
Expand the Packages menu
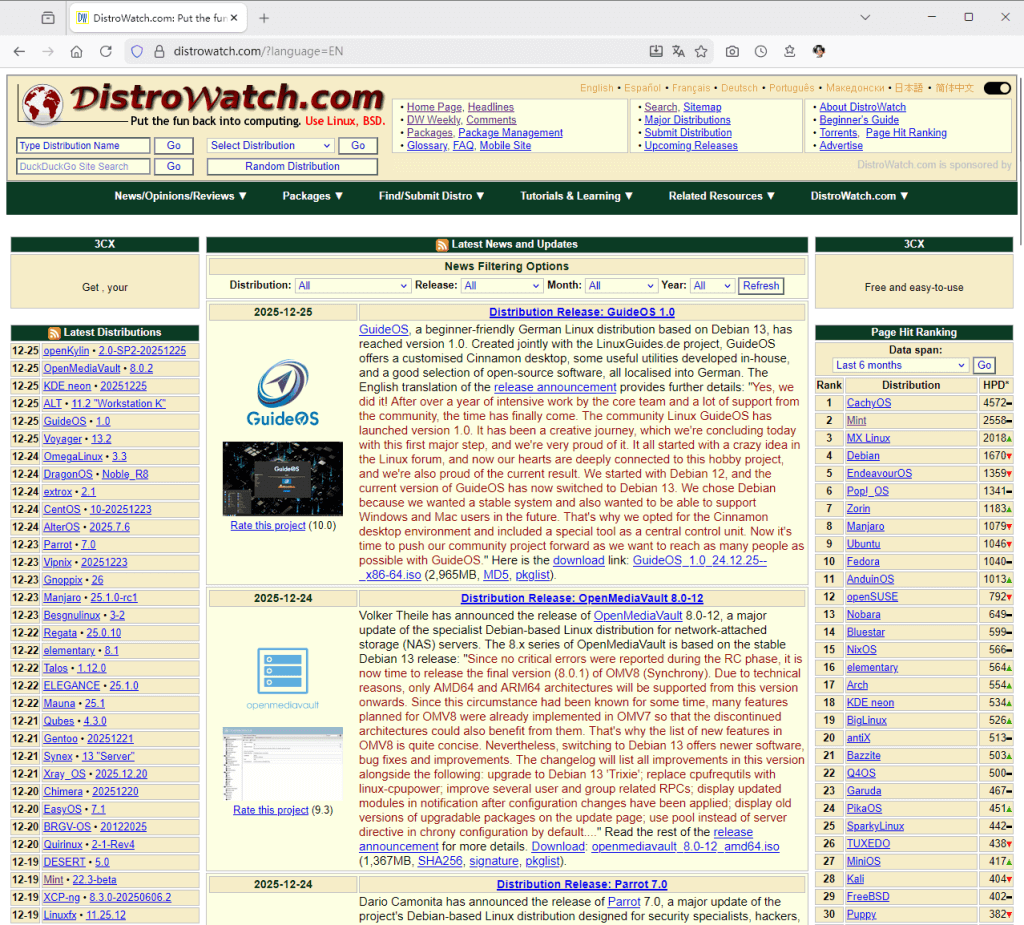point(312,196)
